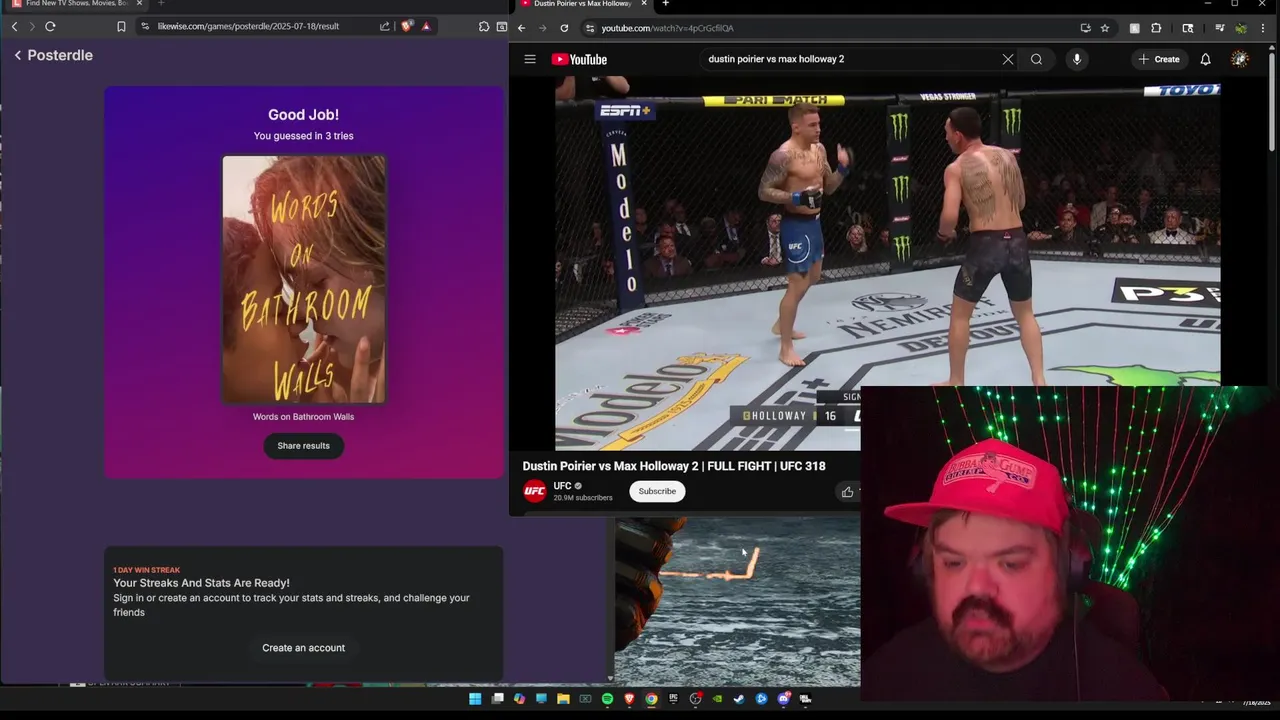Open the UFC channel name link
Screen dimensions: 1280x720
pyautogui.click(x=562, y=486)
